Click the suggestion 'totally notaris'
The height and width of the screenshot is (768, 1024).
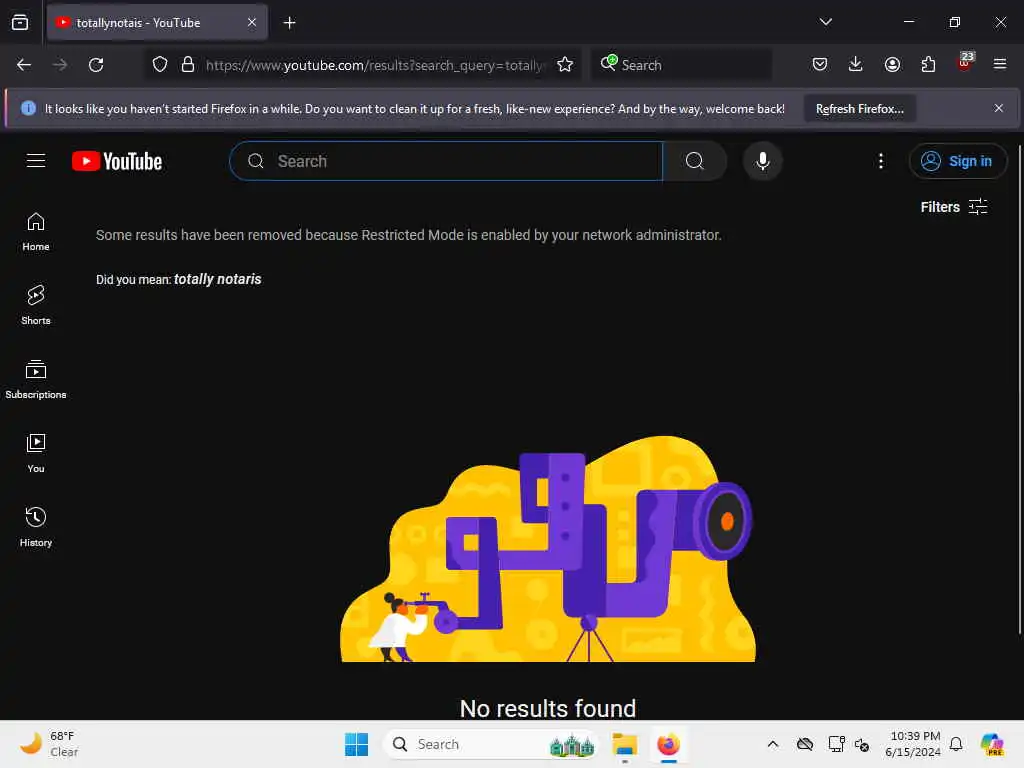[217, 280]
